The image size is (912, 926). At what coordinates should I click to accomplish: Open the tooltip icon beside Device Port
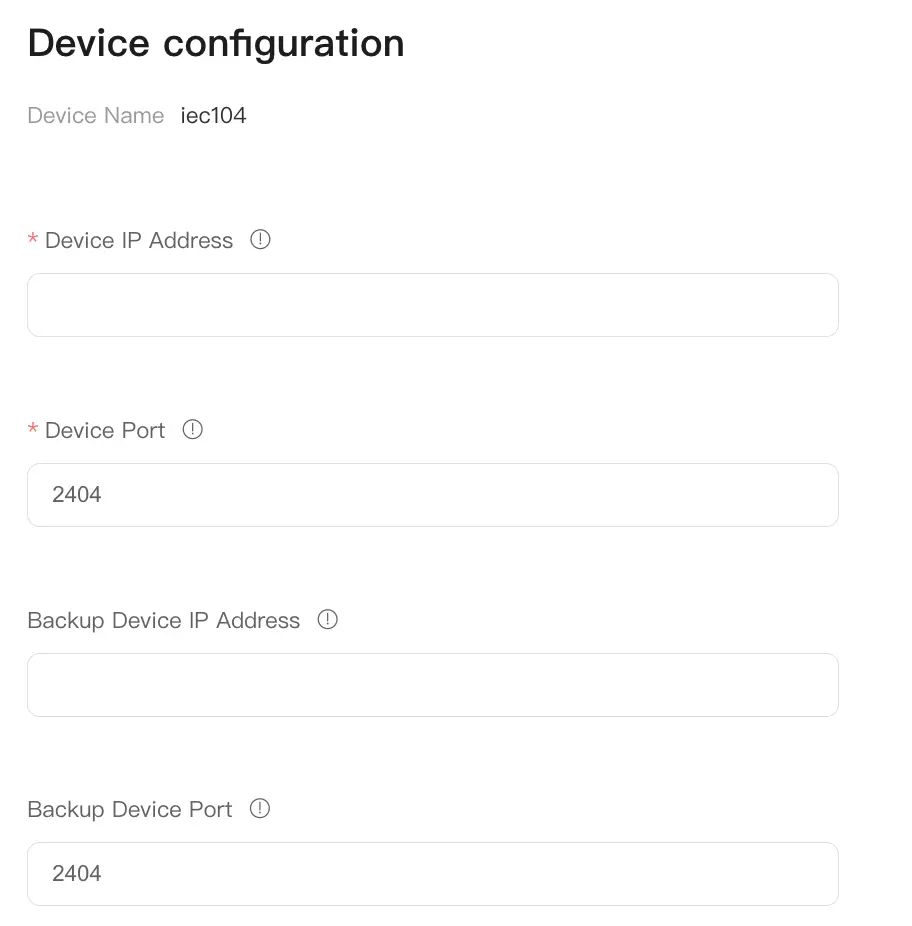192,429
